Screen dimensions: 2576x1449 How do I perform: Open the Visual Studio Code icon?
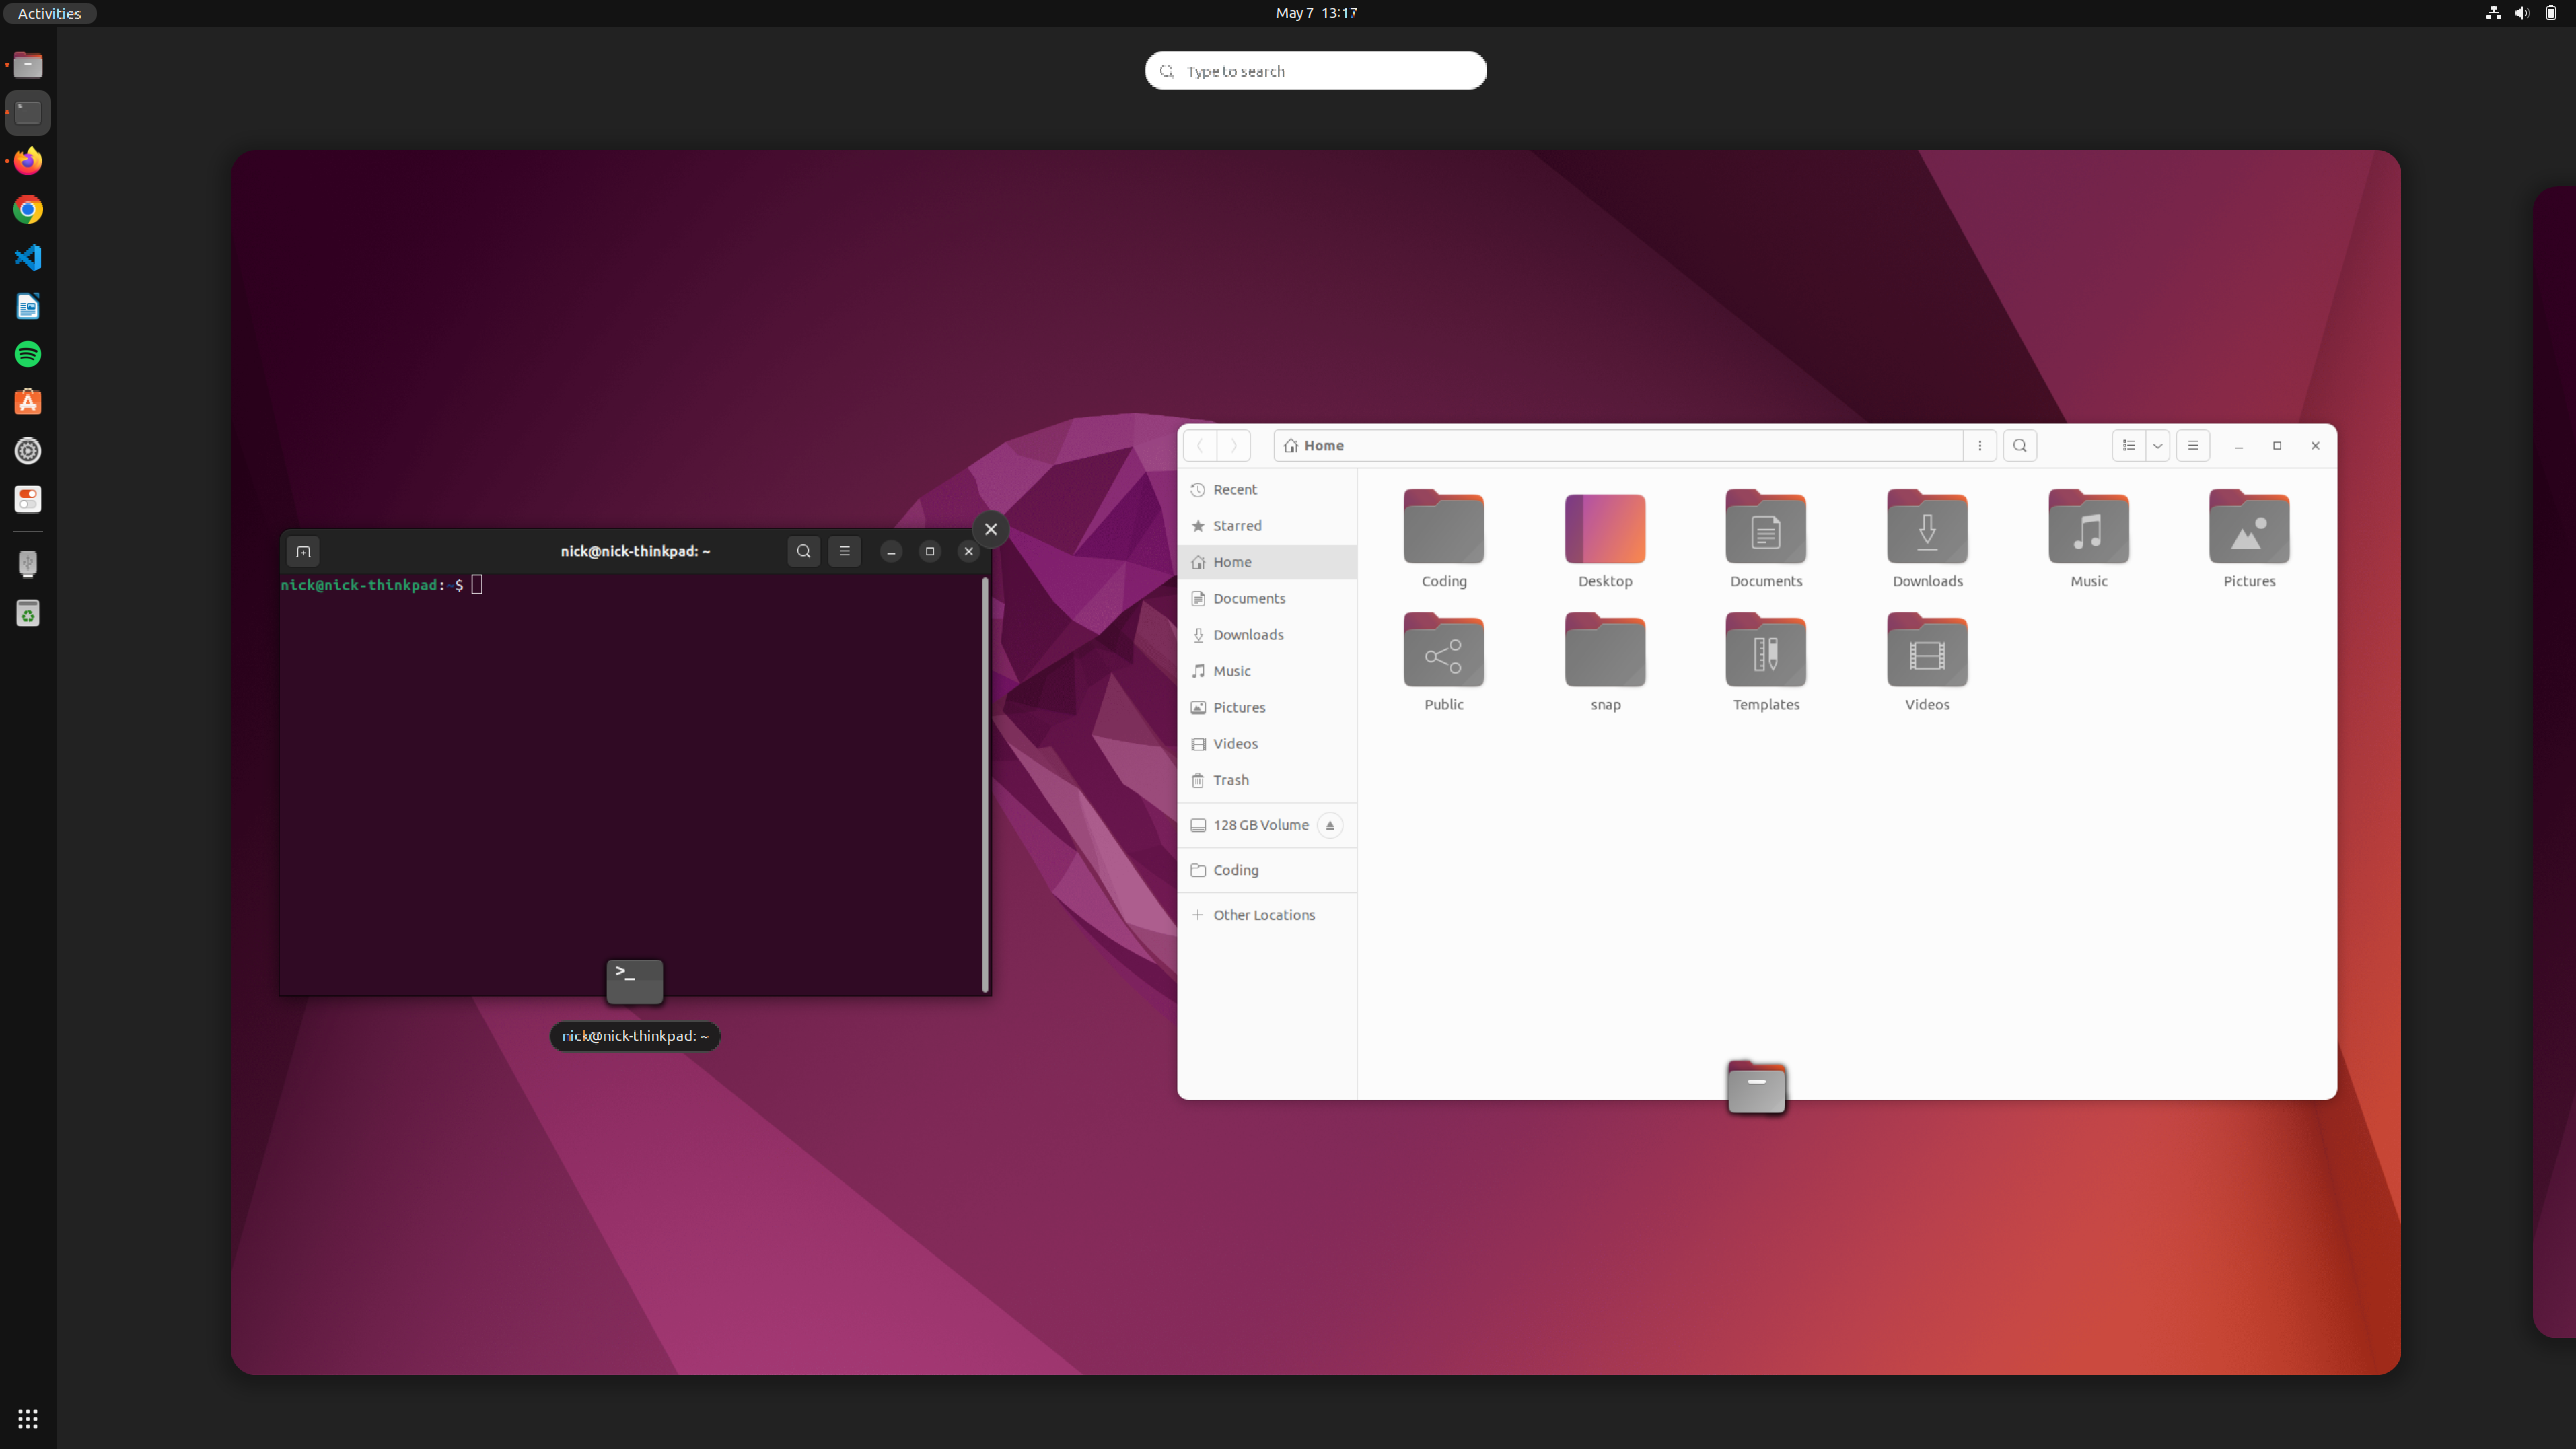pyautogui.click(x=26, y=256)
